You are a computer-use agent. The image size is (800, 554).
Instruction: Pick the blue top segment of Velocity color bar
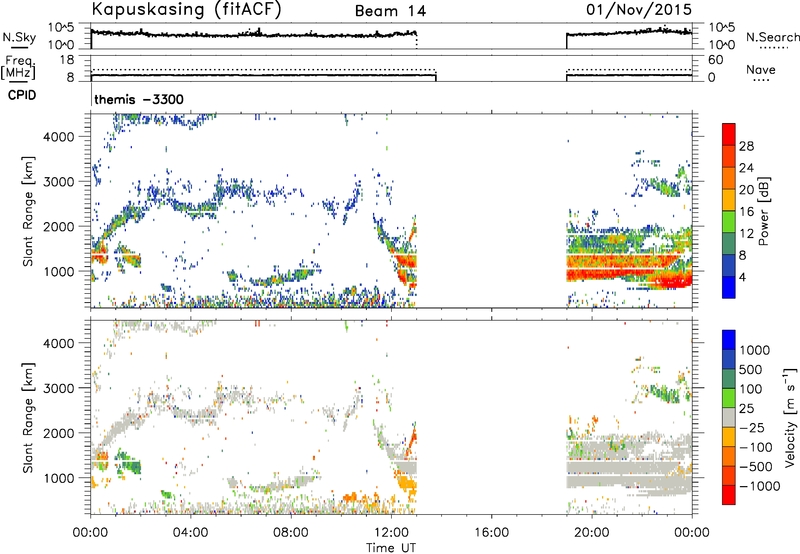click(729, 340)
